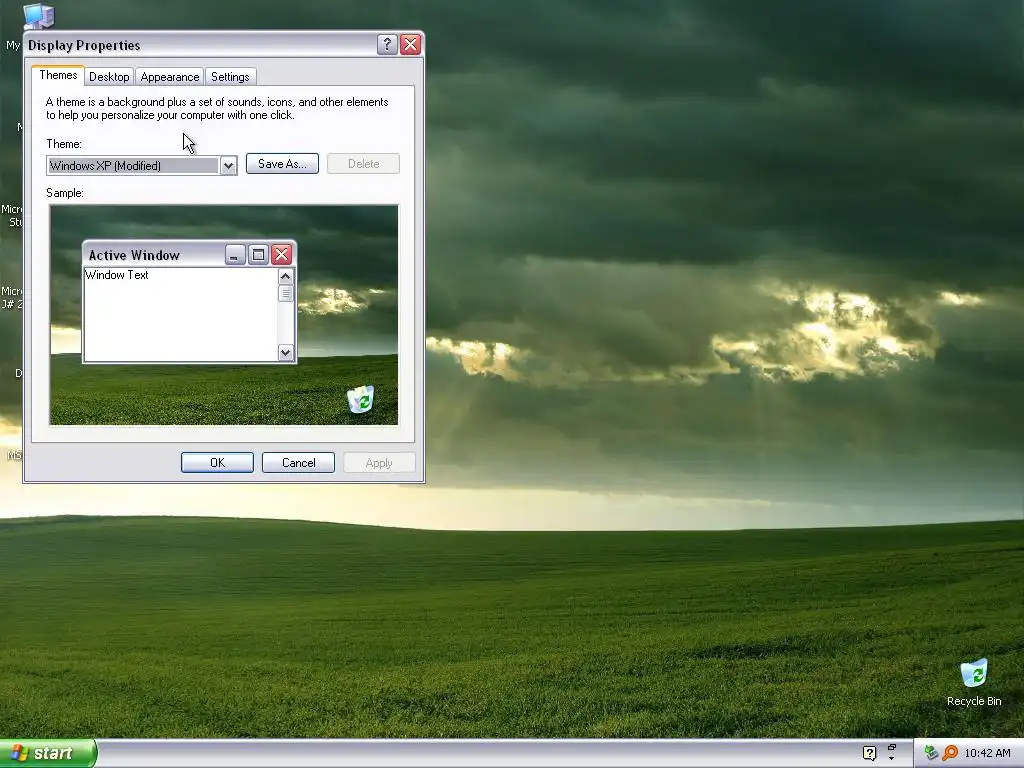Close the Display Properties dialog
Screen dimensions: 1024x768
point(410,44)
